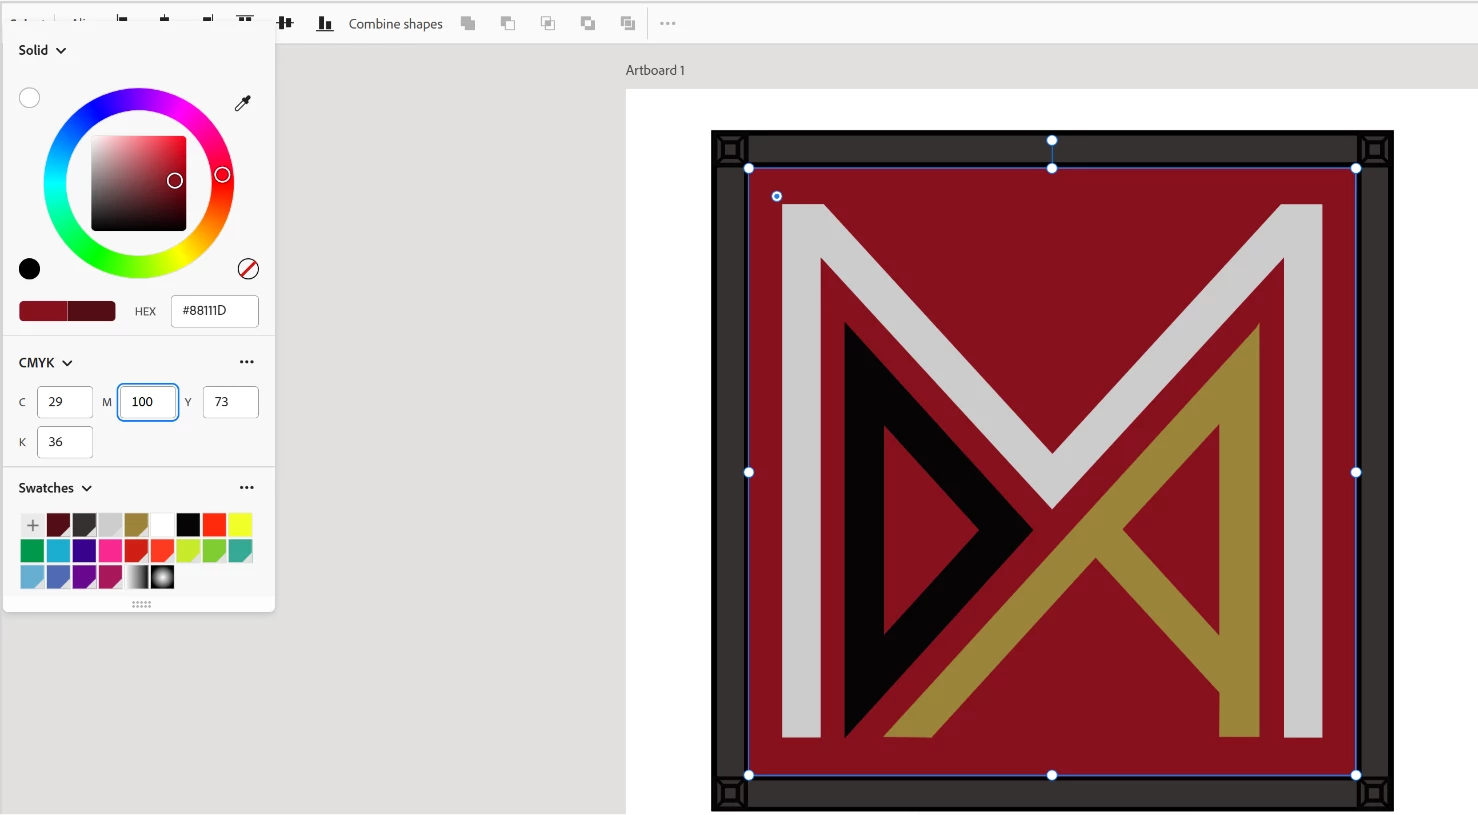
Task: Click the Y yellow value field
Action: 231,402
